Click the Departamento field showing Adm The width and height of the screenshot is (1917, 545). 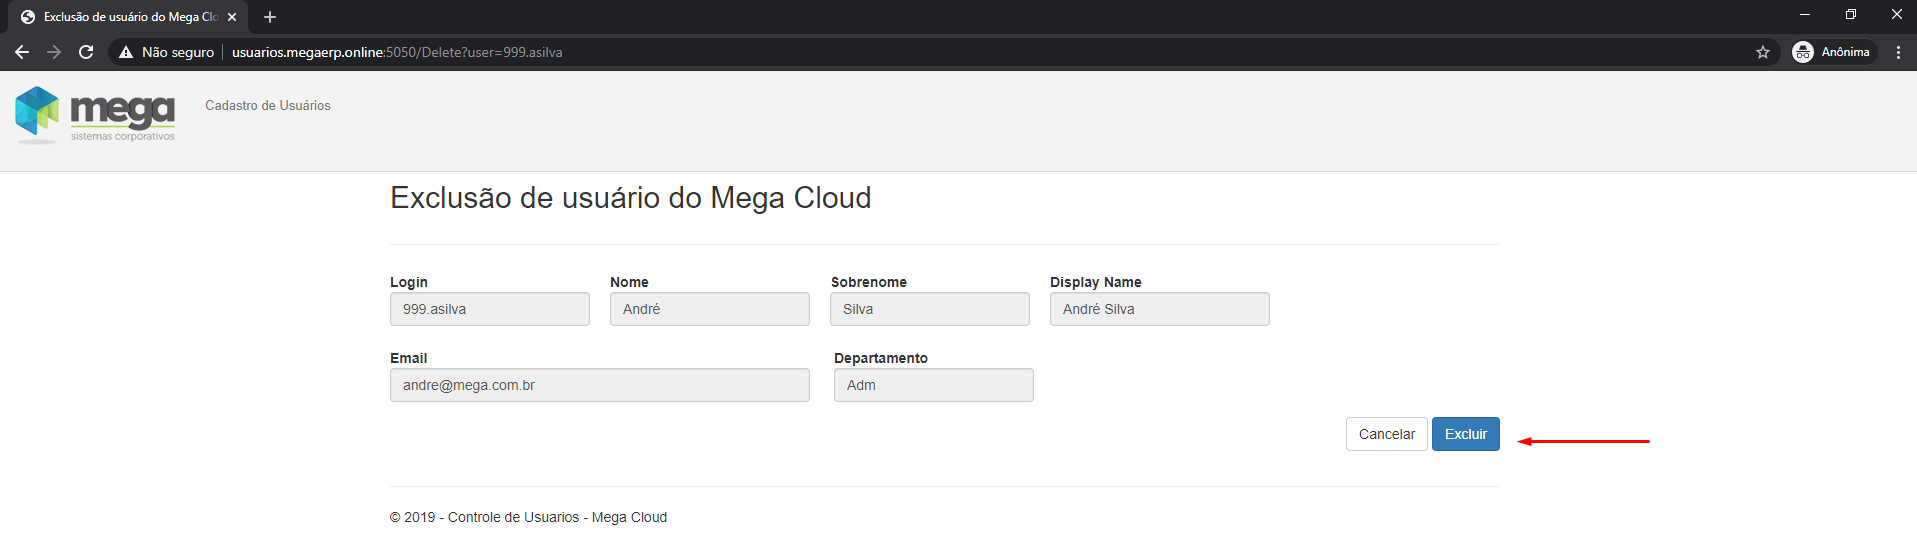coord(933,385)
